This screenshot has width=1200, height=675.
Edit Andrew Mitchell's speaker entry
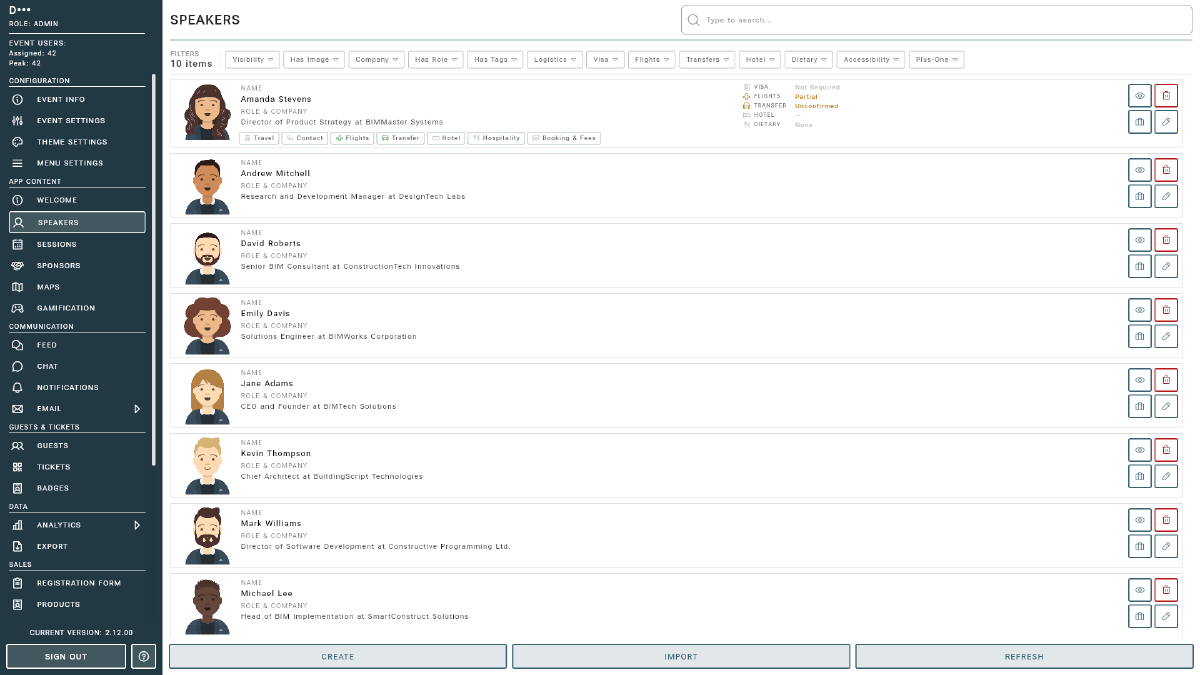1166,196
